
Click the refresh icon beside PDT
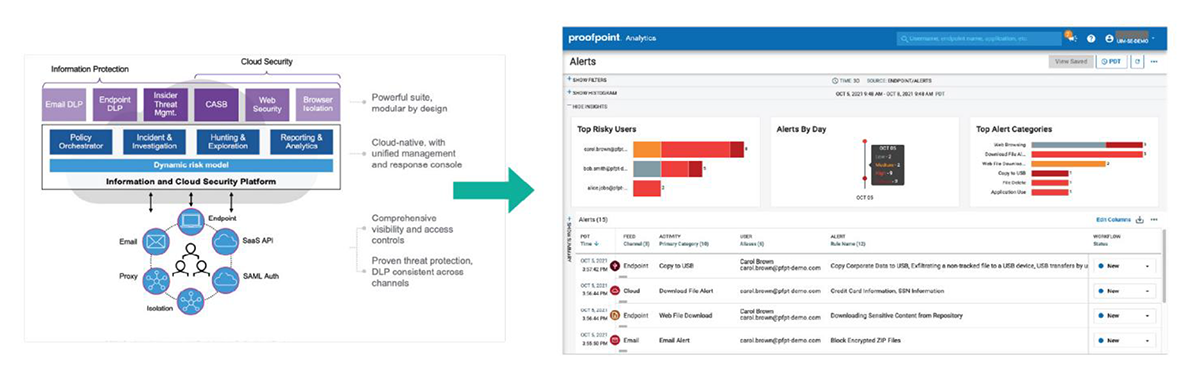(1137, 61)
